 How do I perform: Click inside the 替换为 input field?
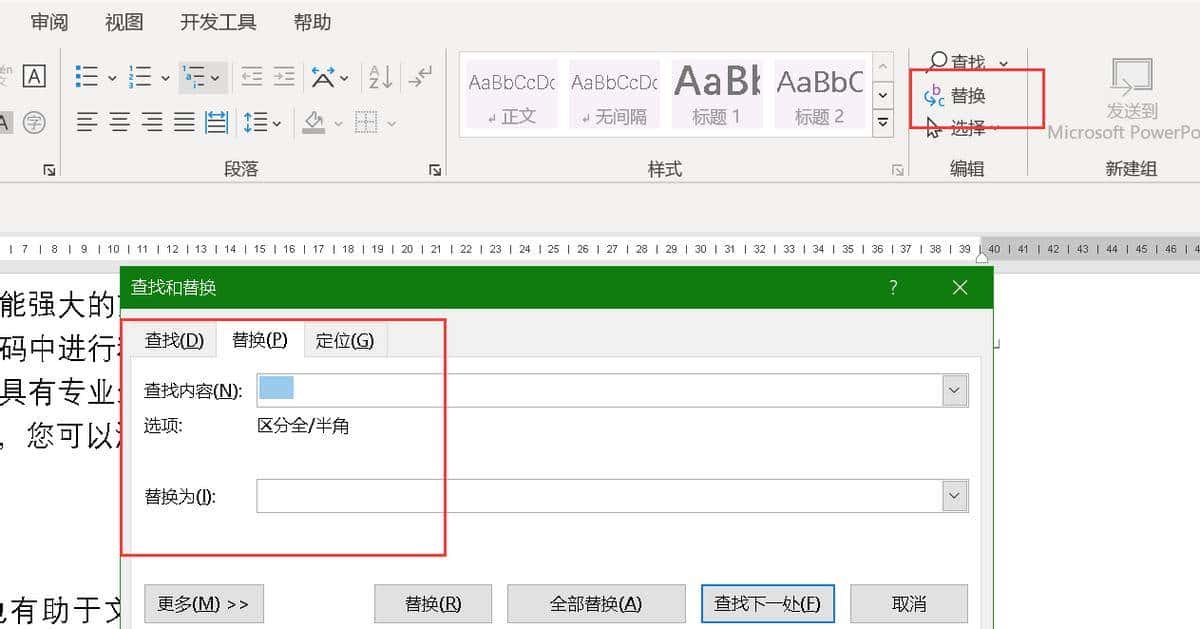(600, 495)
